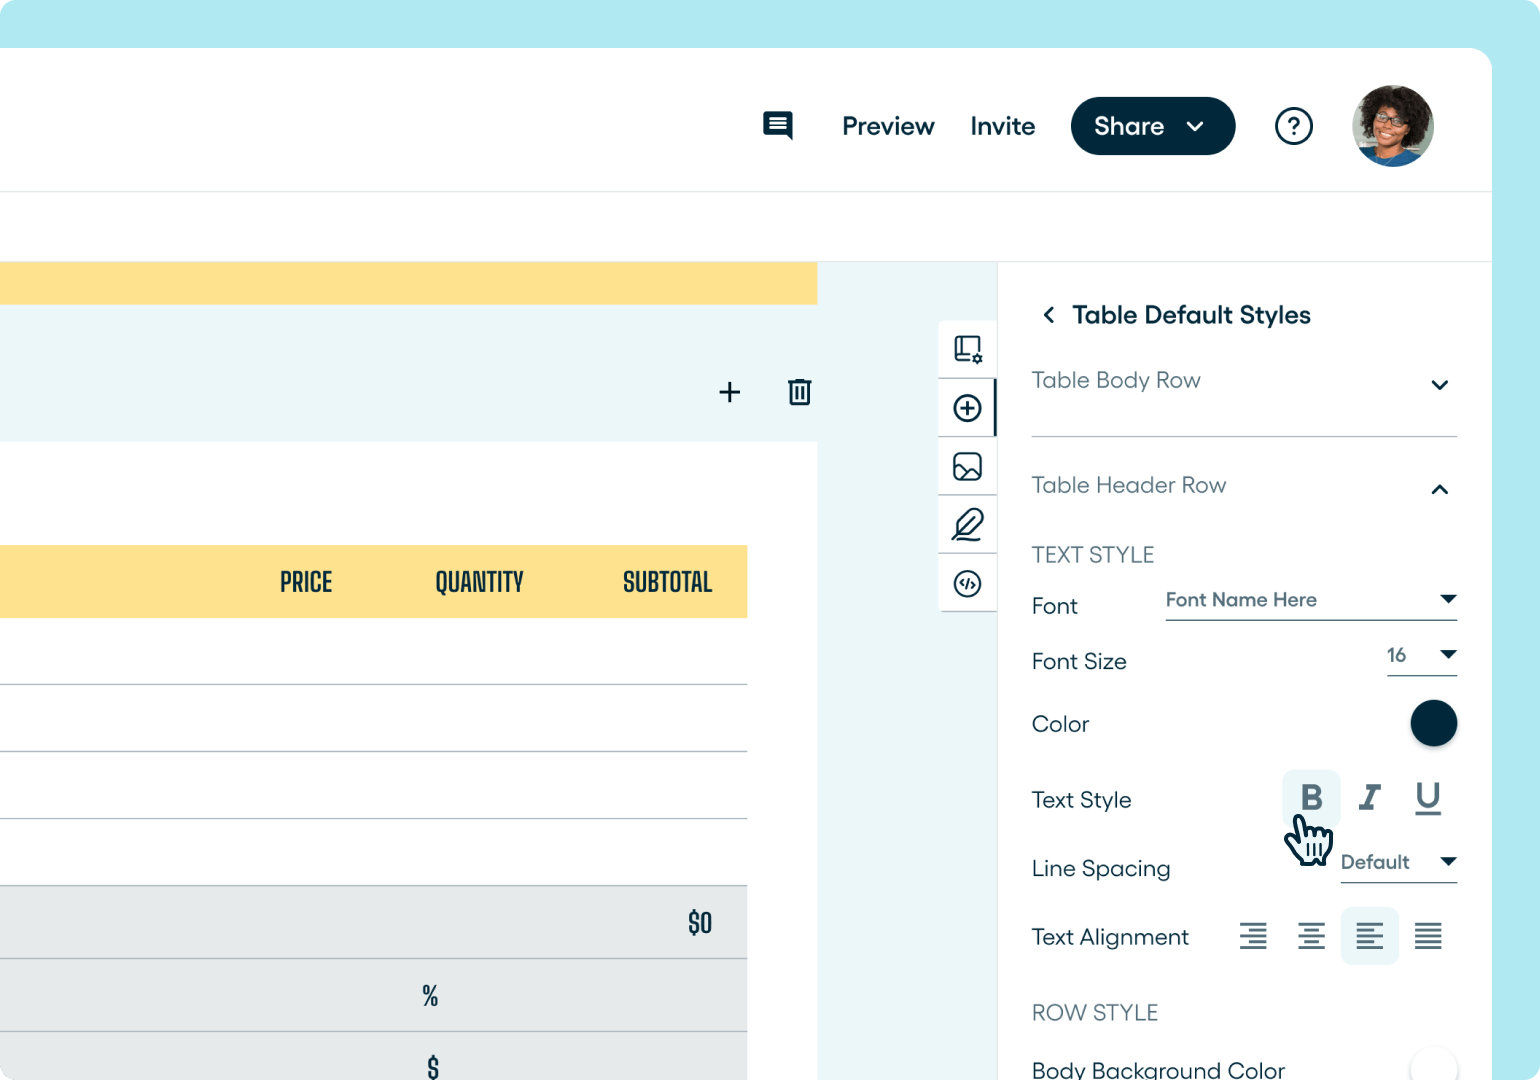Collapse the Table Header Row section
The height and width of the screenshot is (1080, 1540).
[x=1440, y=490]
